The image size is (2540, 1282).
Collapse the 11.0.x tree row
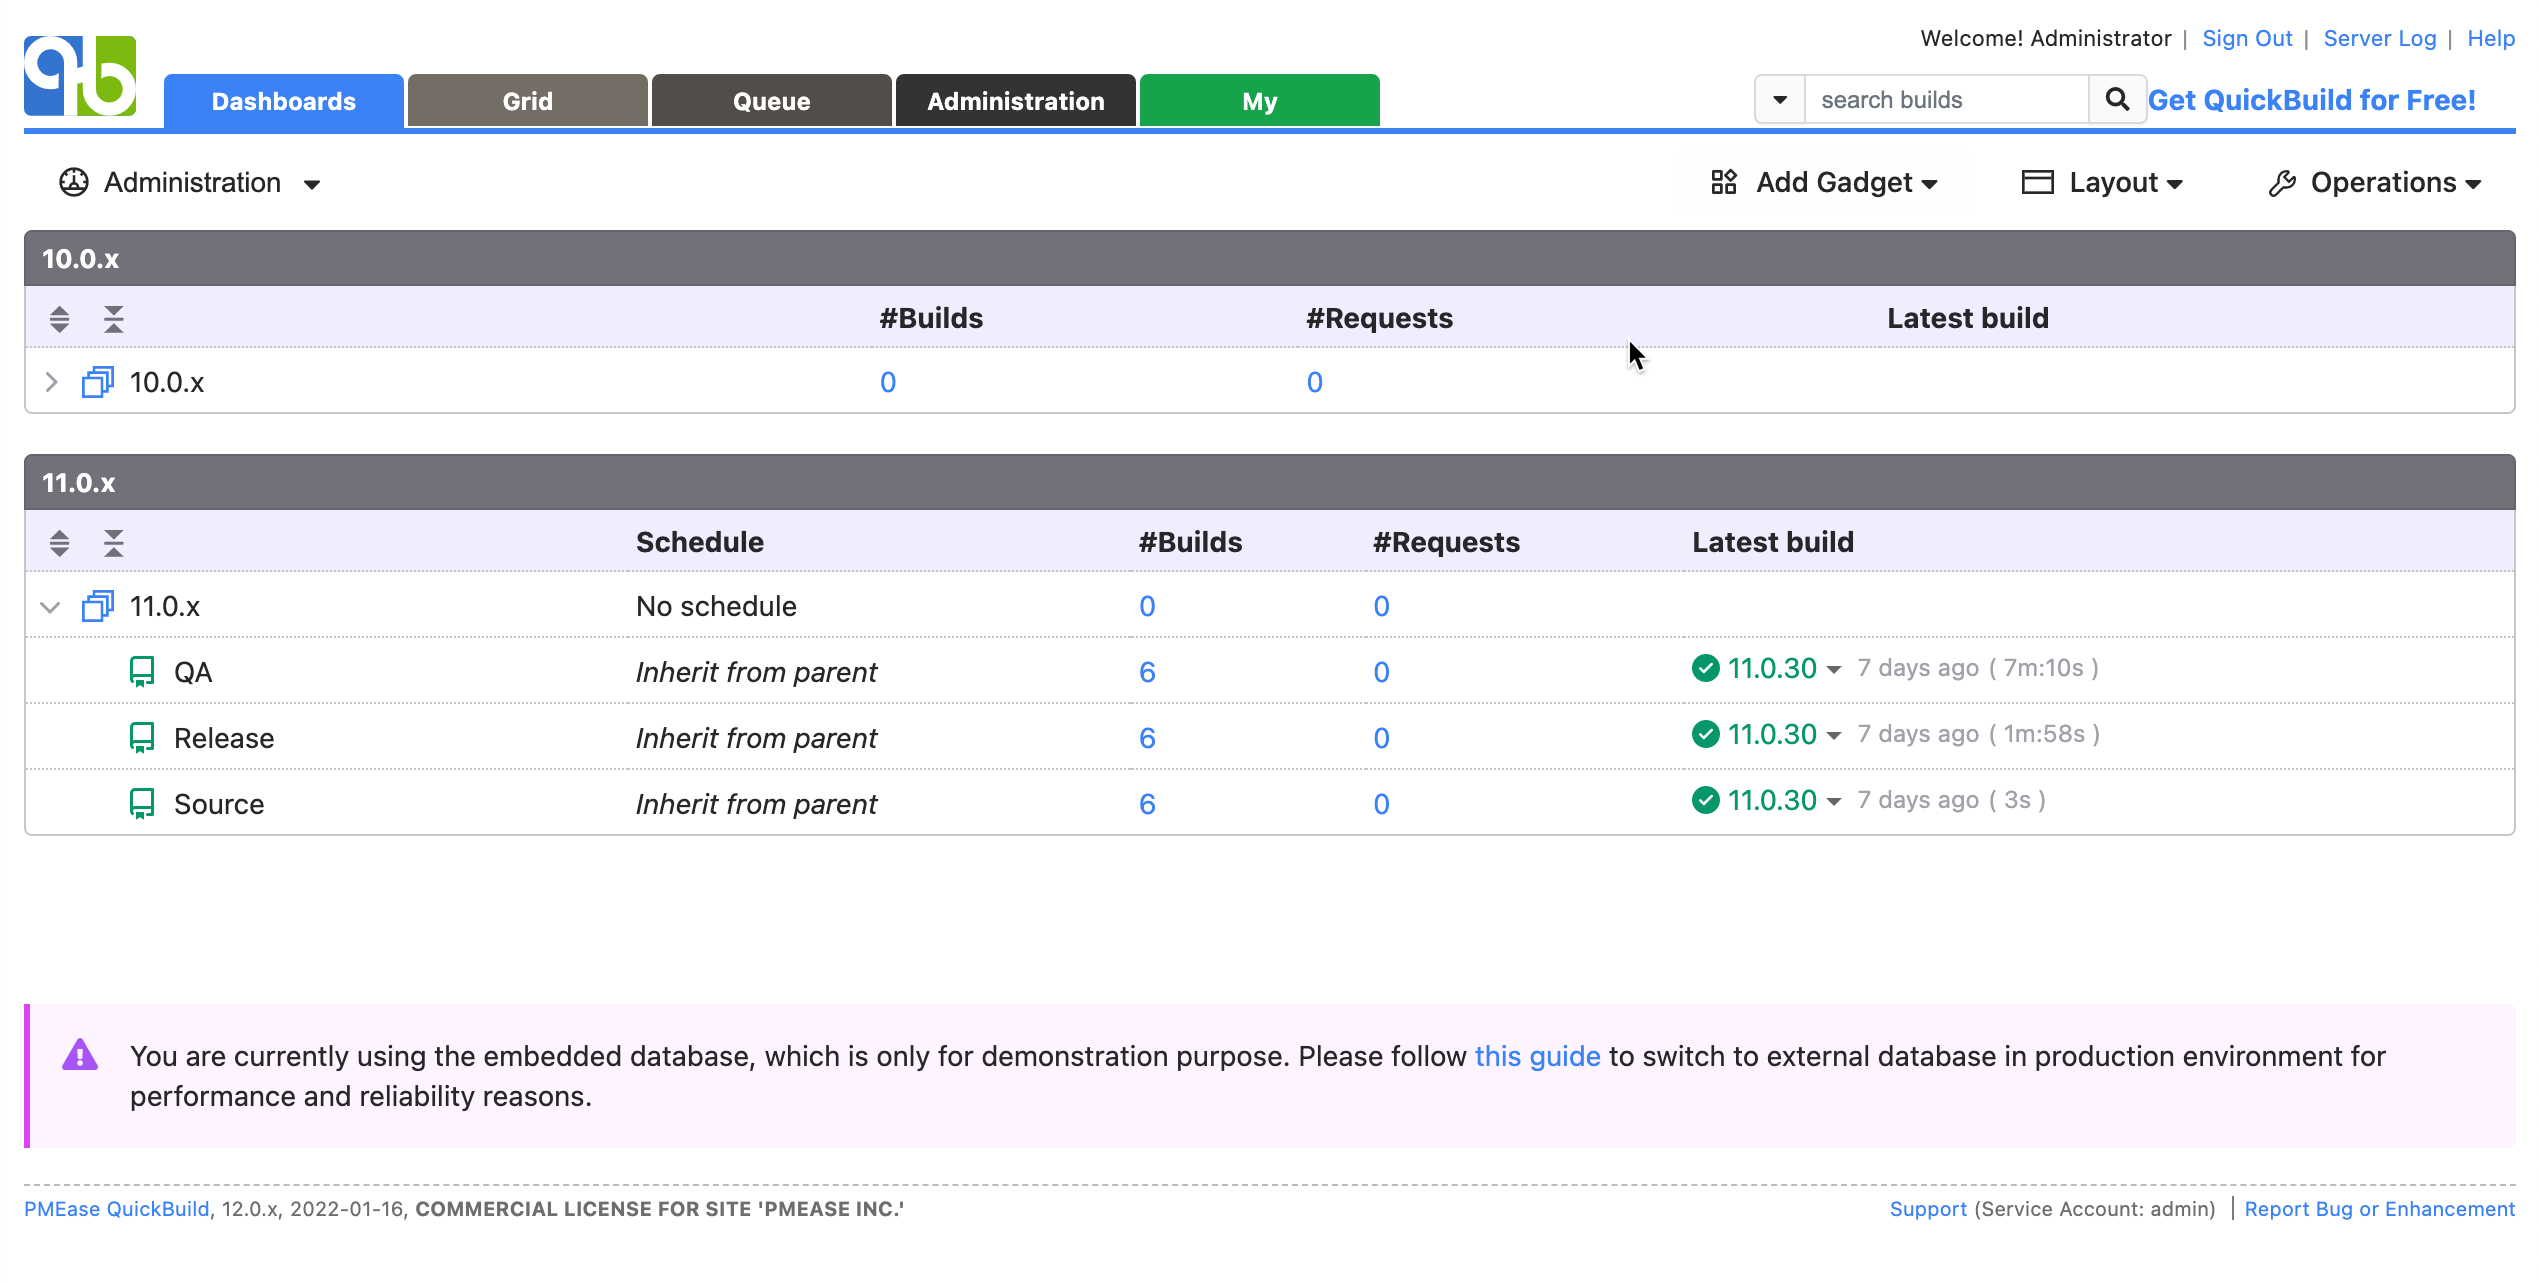50,607
